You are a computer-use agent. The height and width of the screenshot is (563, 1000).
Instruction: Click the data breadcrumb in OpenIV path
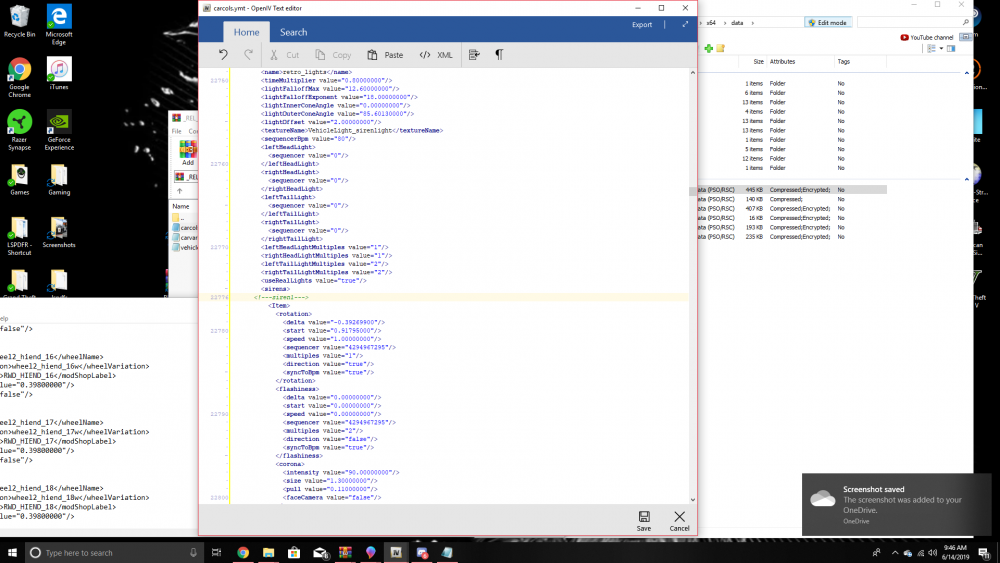[737, 23]
